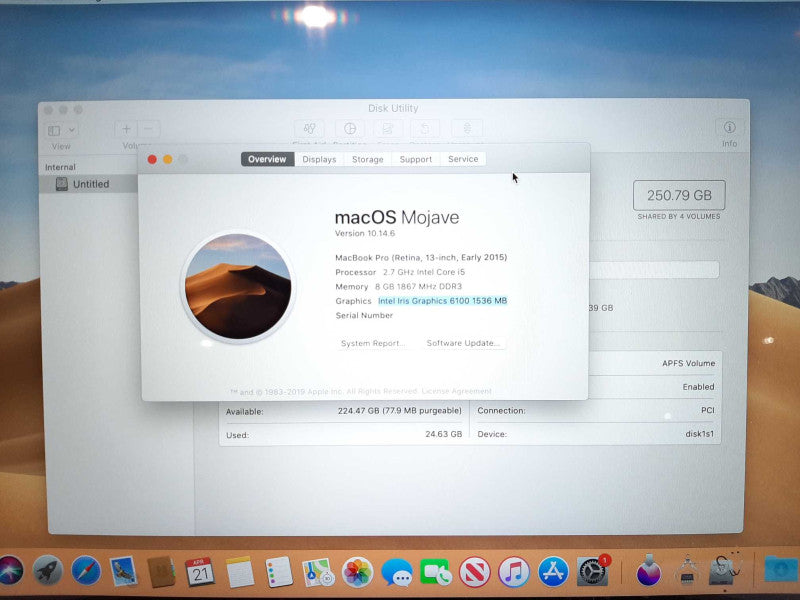
Task: Open Disk Utility stethoscope icon in Dock
Action: click(723, 569)
